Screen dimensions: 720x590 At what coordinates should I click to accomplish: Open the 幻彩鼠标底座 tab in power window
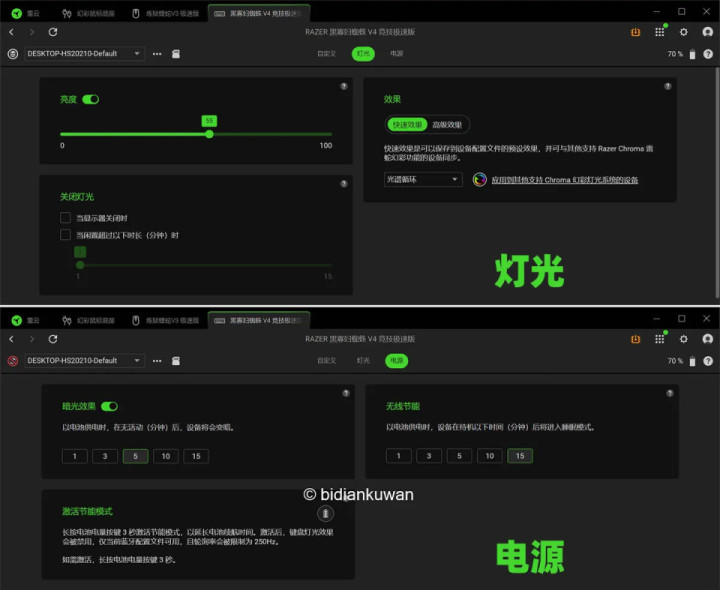click(x=89, y=320)
